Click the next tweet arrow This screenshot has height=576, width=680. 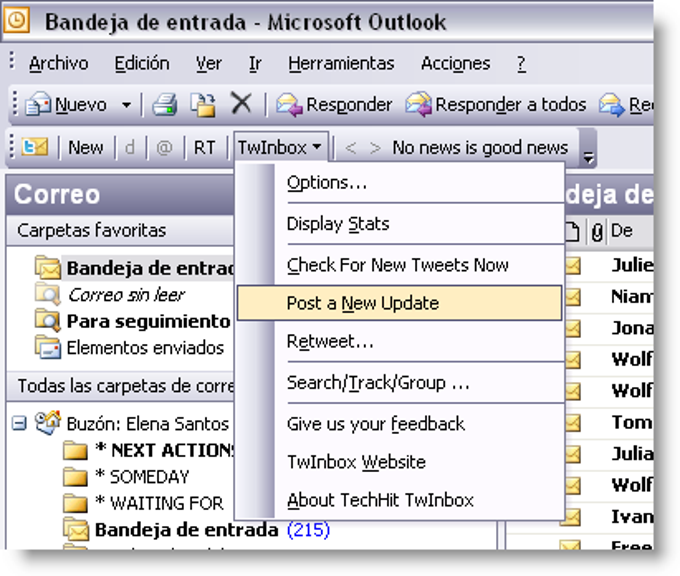click(x=375, y=148)
